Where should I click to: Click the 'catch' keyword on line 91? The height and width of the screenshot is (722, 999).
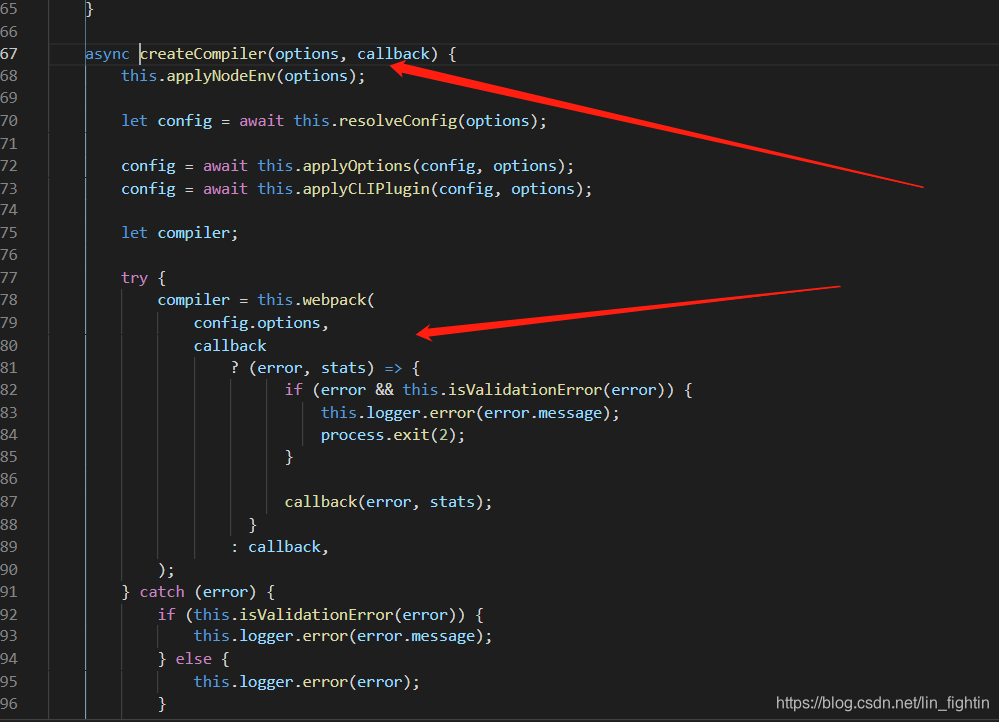(x=162, y=592)
